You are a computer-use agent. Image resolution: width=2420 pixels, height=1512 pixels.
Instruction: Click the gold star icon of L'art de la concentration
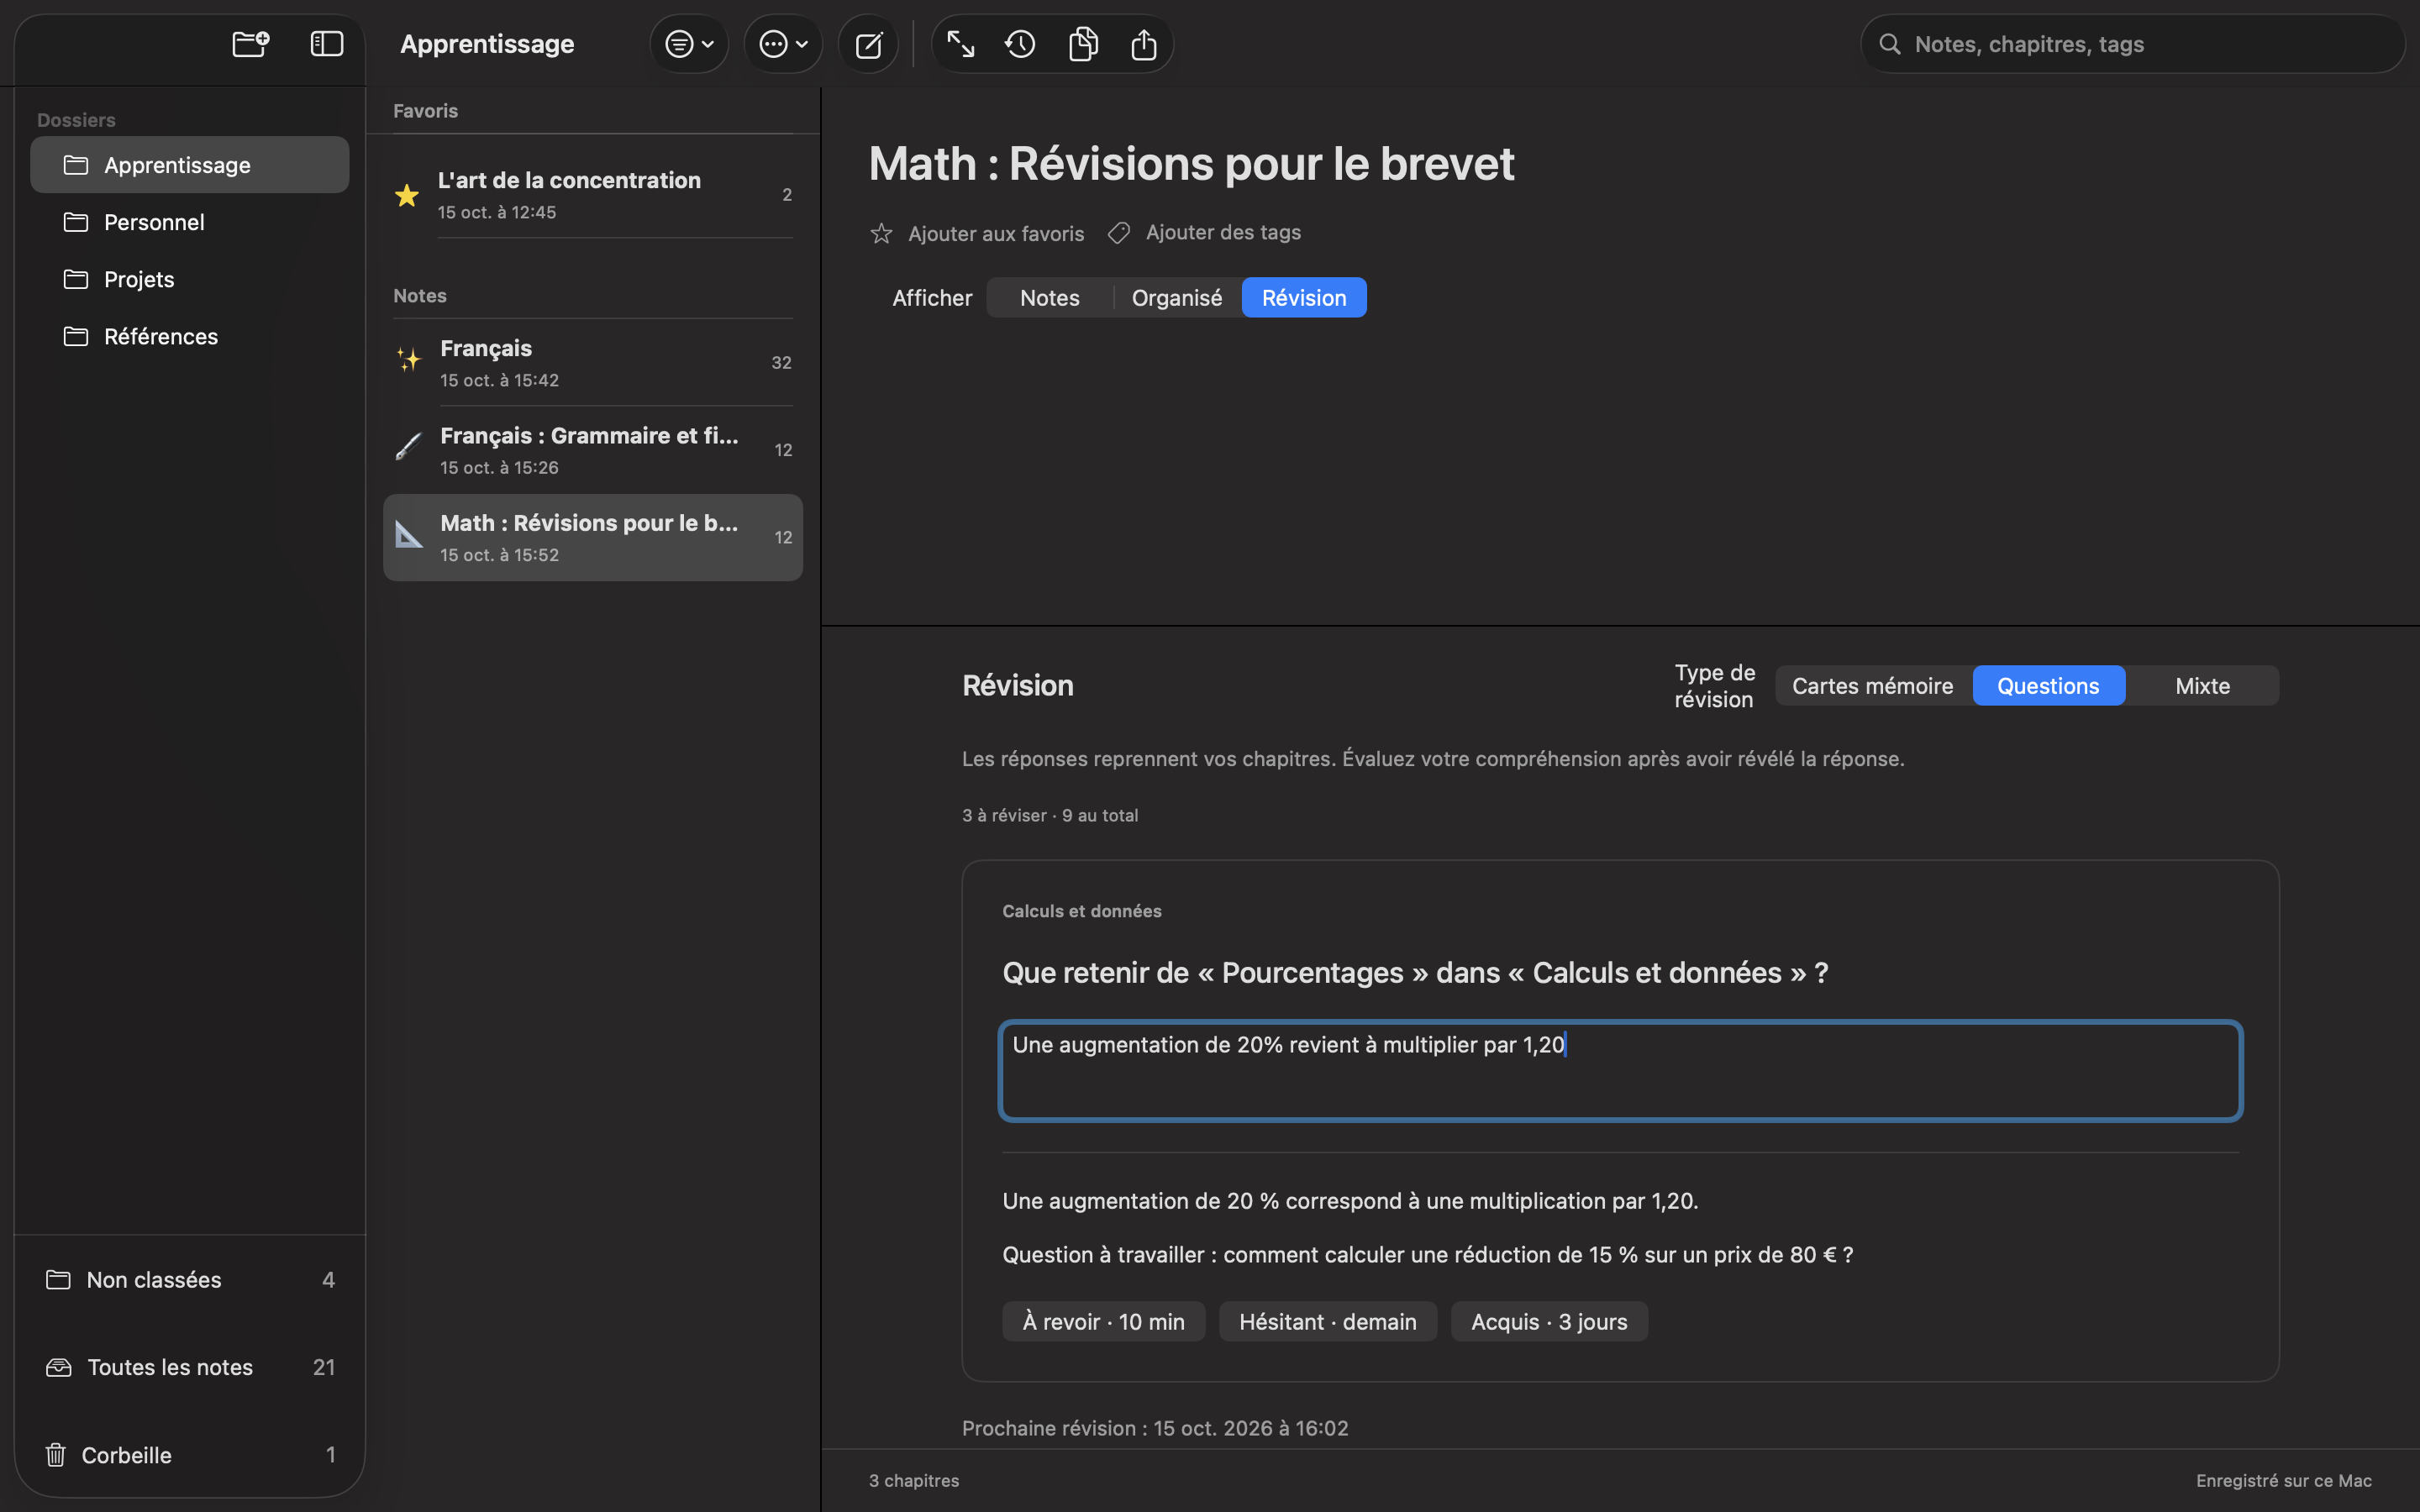point(407,195)
